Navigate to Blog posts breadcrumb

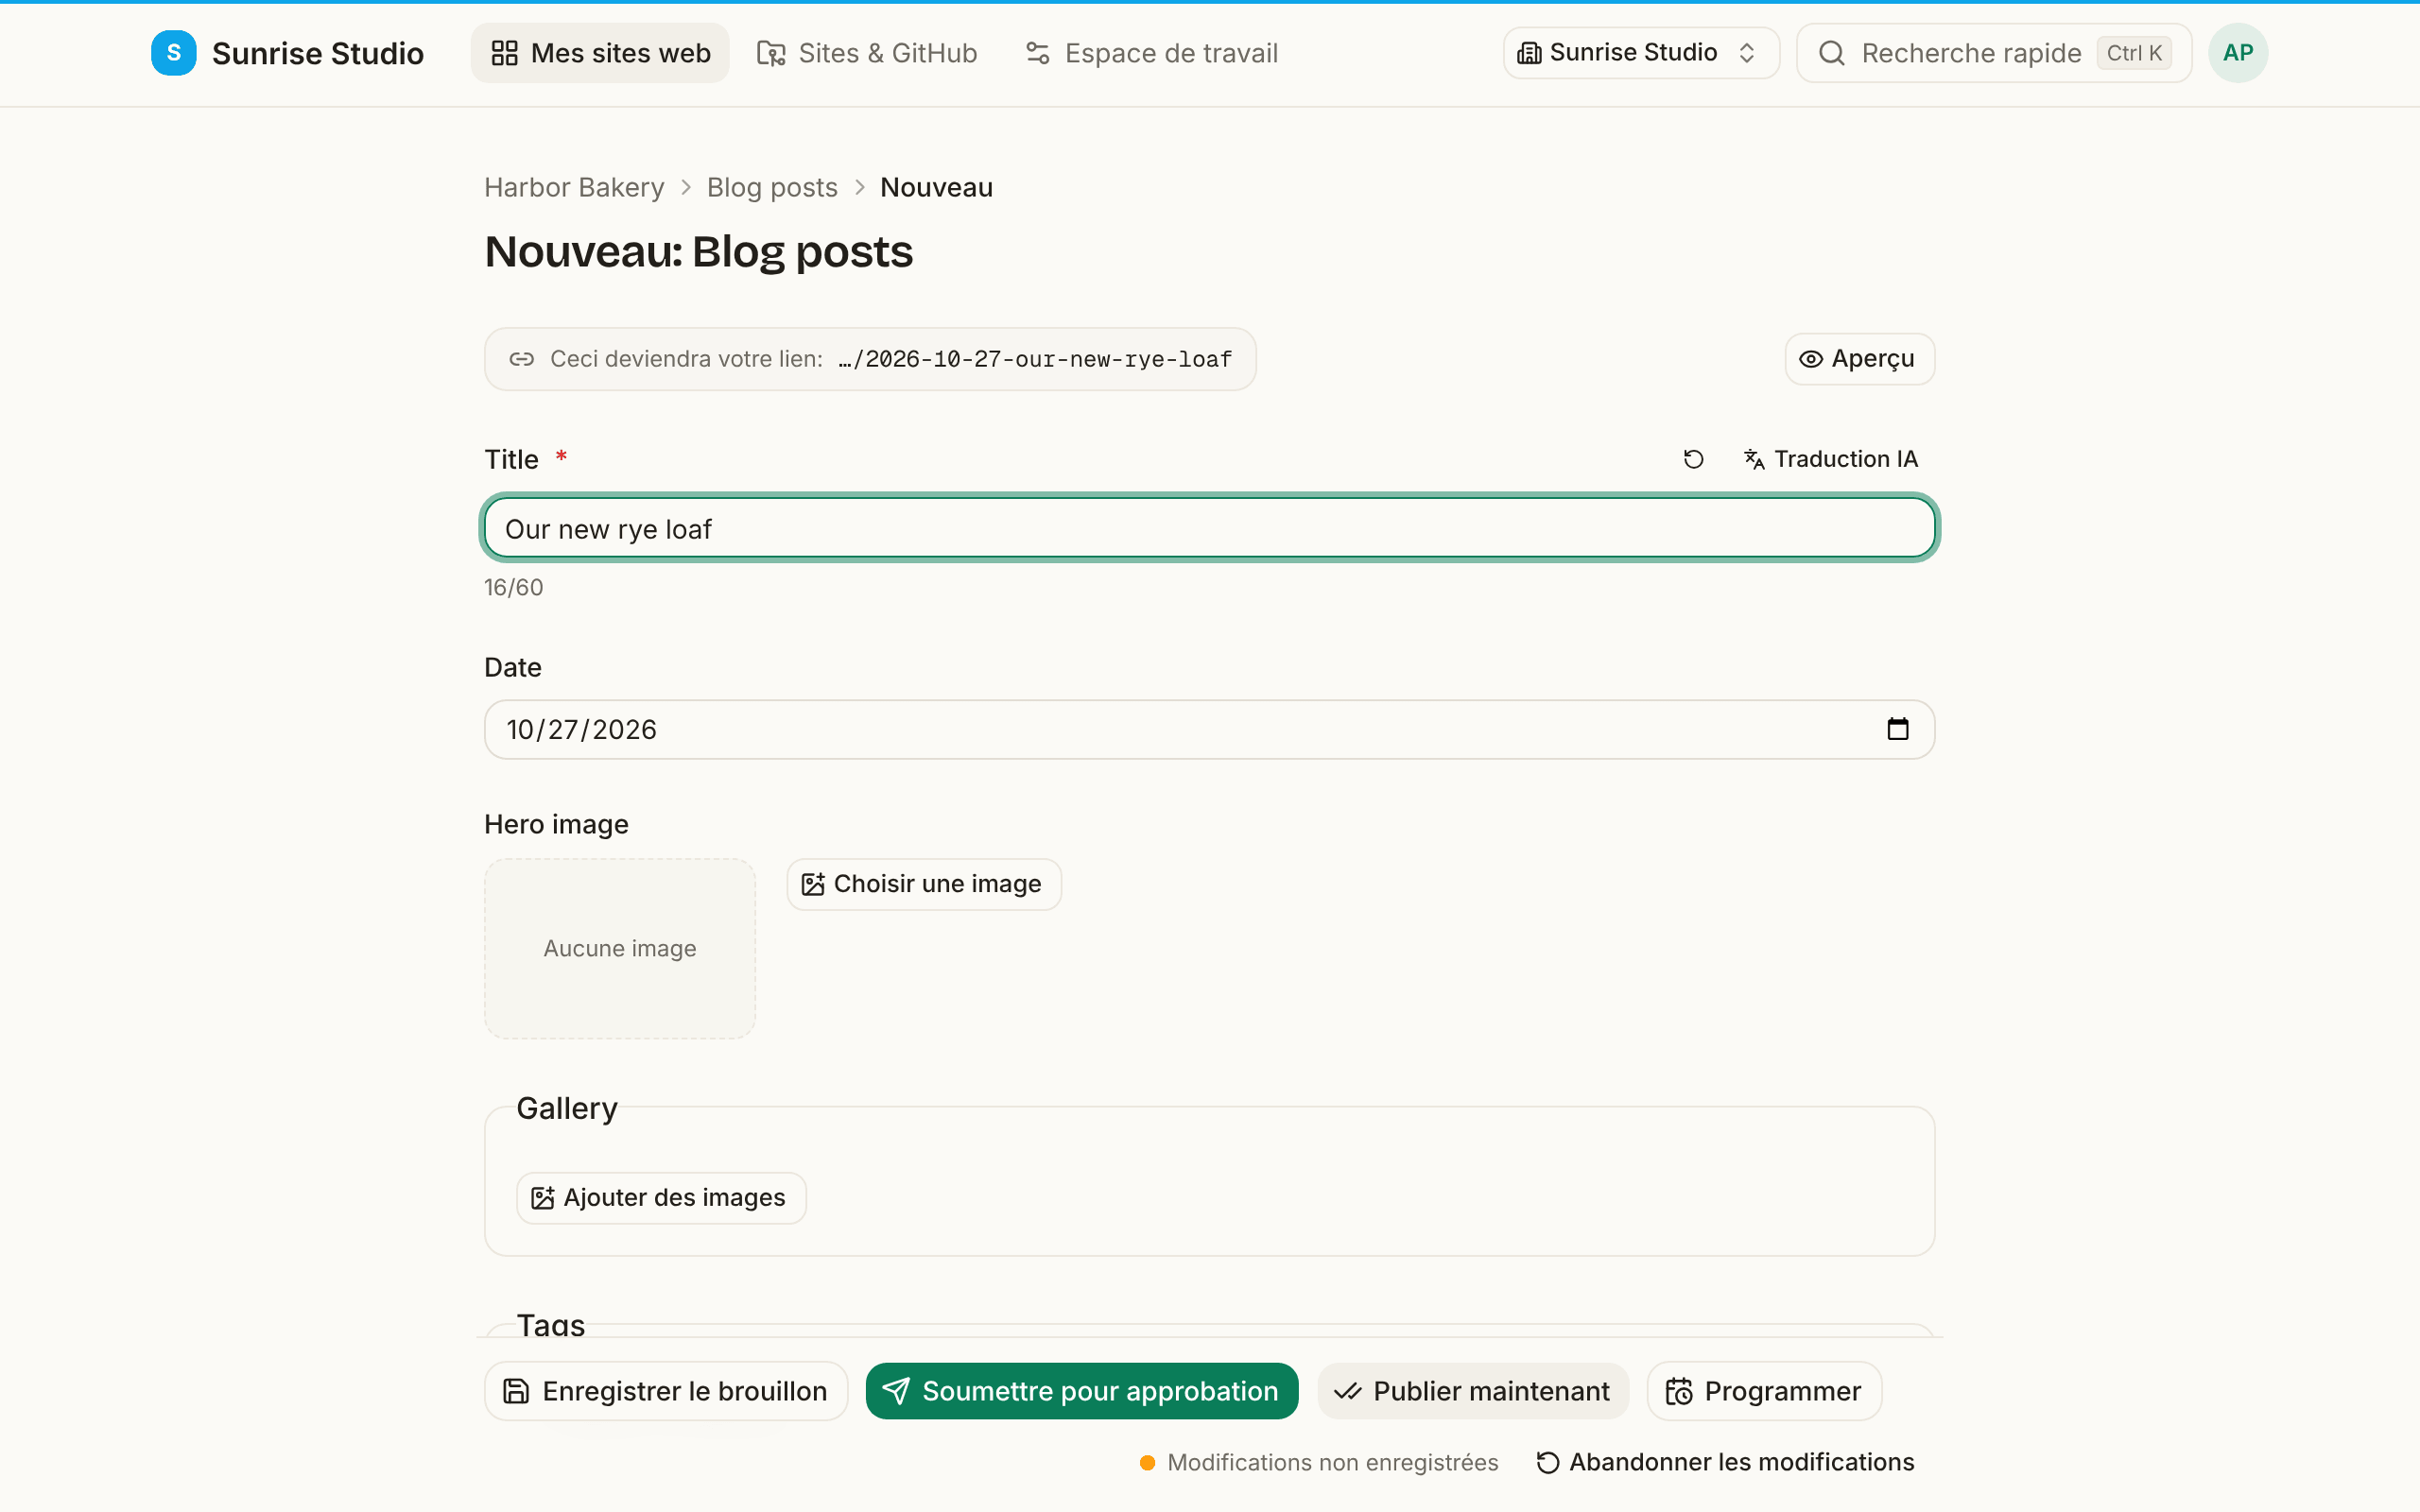coord(772,187)
